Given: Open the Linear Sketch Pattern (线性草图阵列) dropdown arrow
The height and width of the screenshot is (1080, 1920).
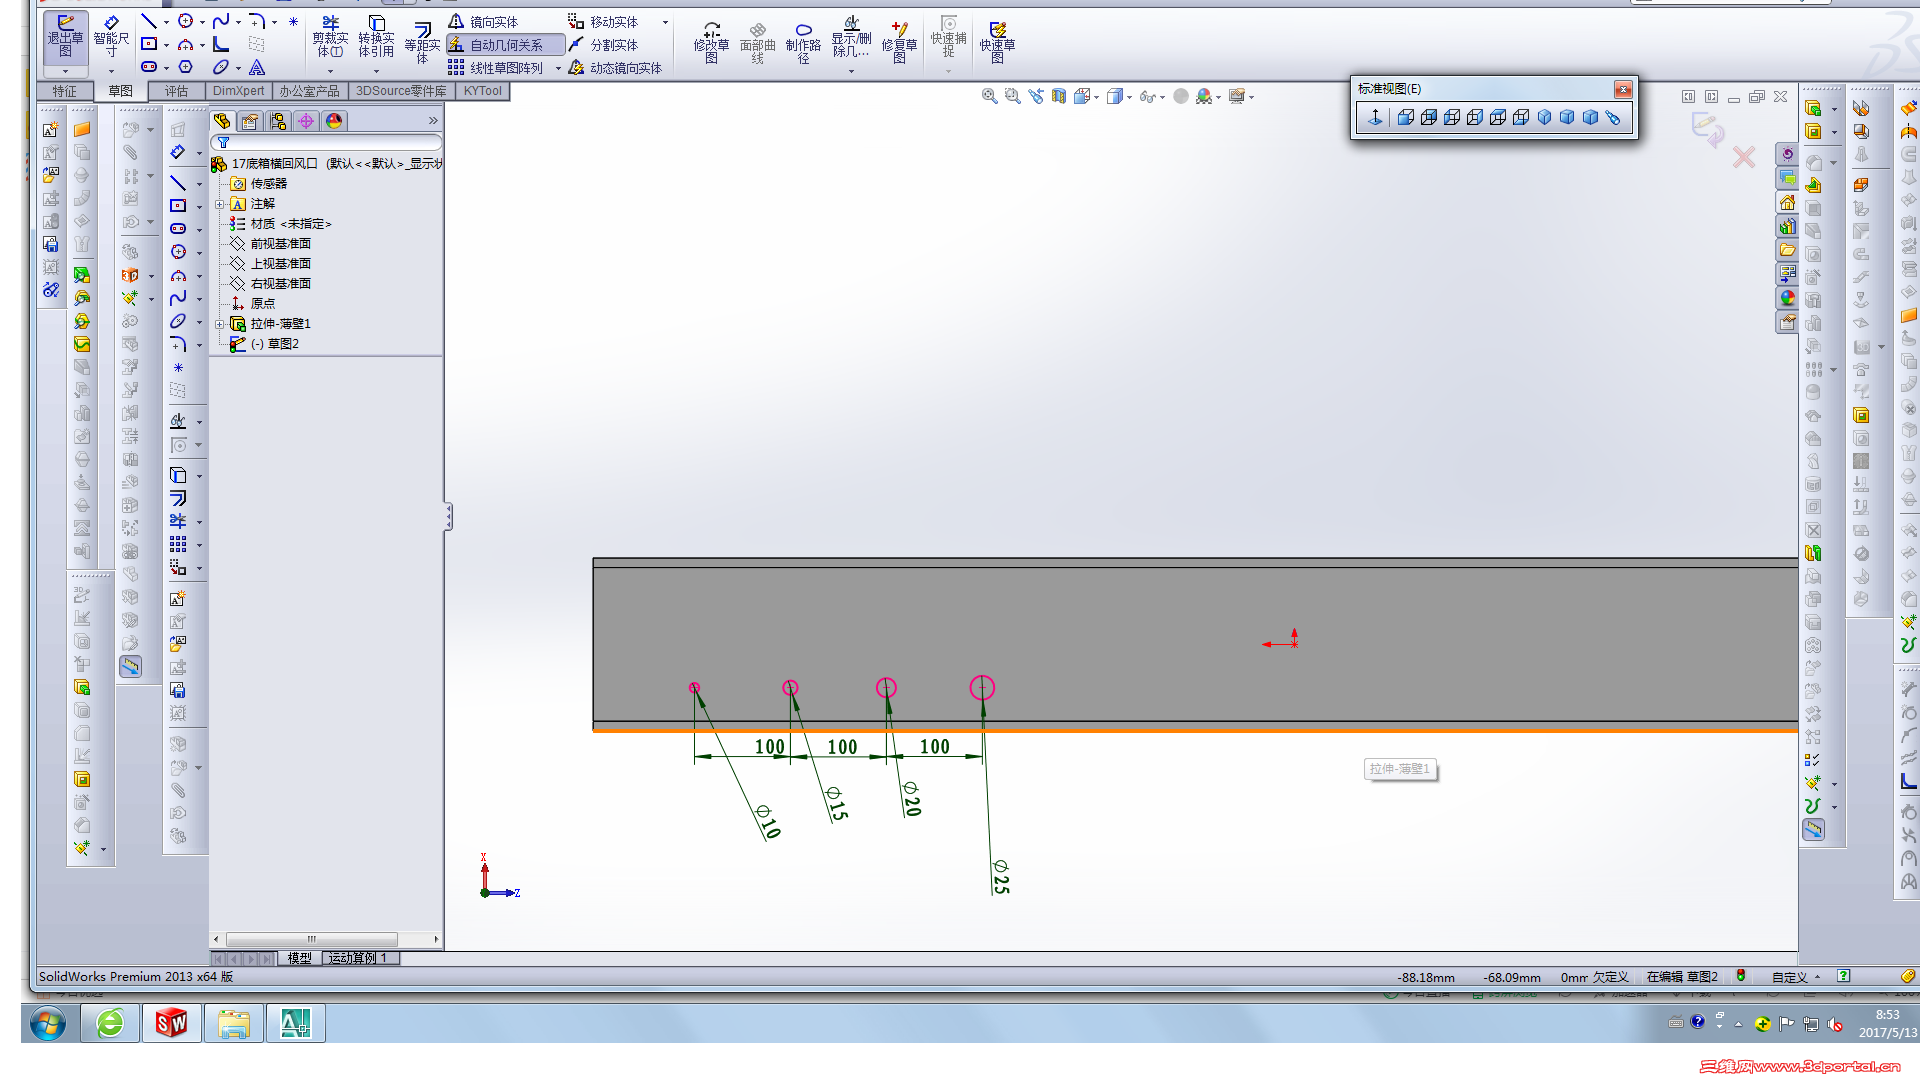Looking at the screenshot, I should coord(558,68).
